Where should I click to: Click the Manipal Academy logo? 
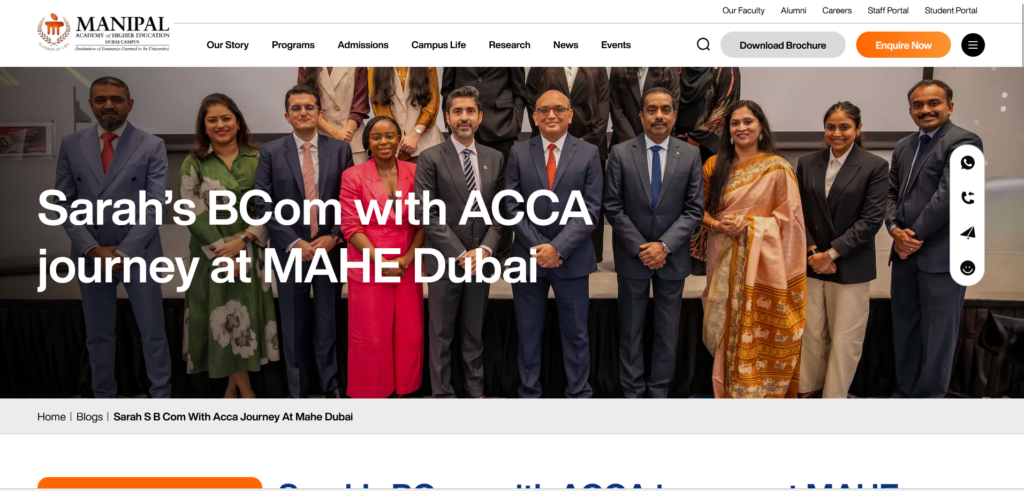pos(104,33)
